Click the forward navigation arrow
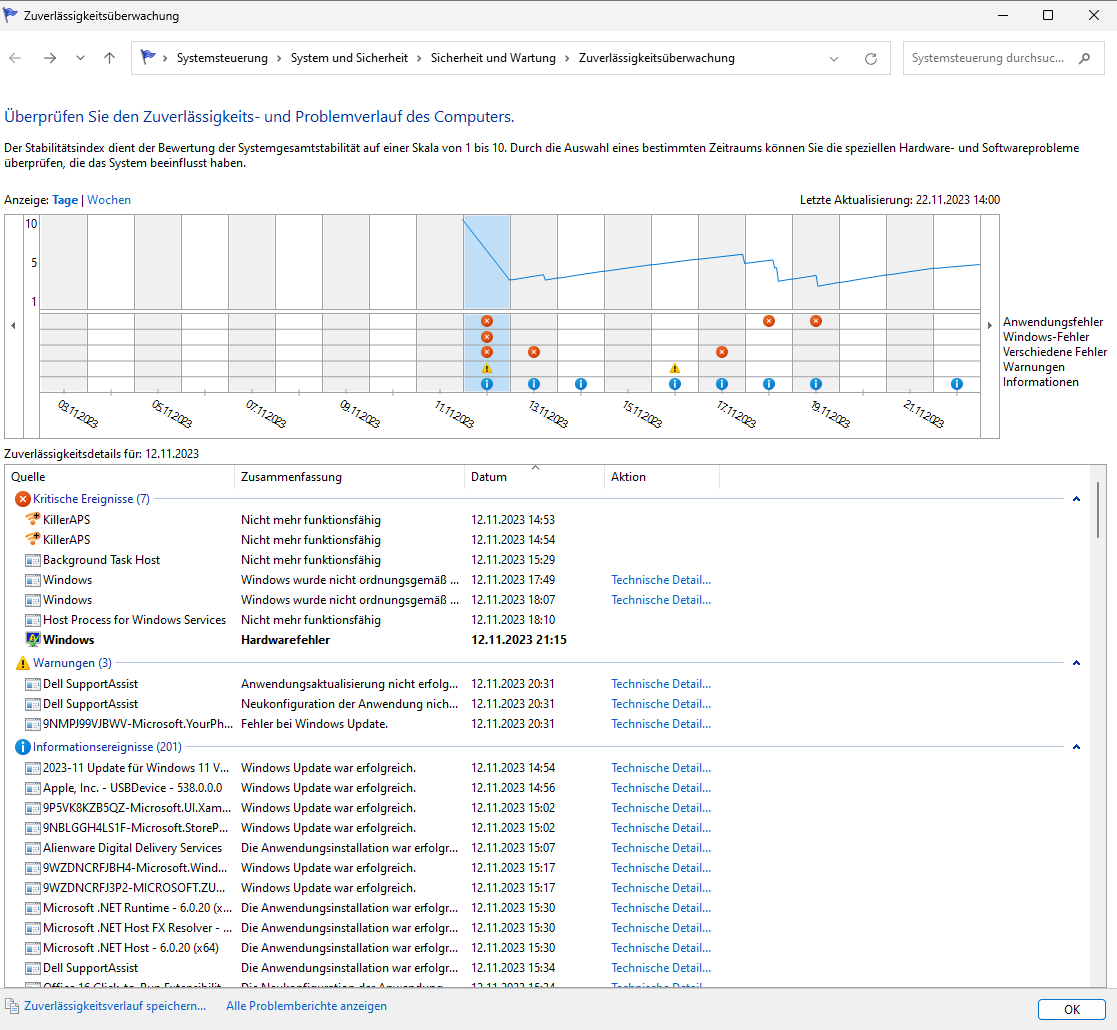1117x1030 pixels. 50,58
